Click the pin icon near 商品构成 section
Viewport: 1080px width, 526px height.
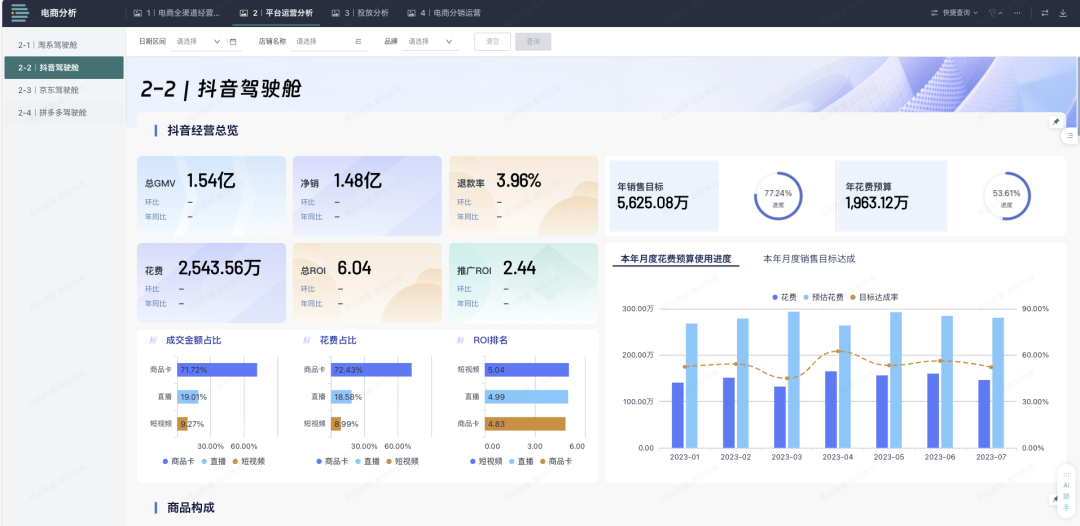pos(1053,498)
